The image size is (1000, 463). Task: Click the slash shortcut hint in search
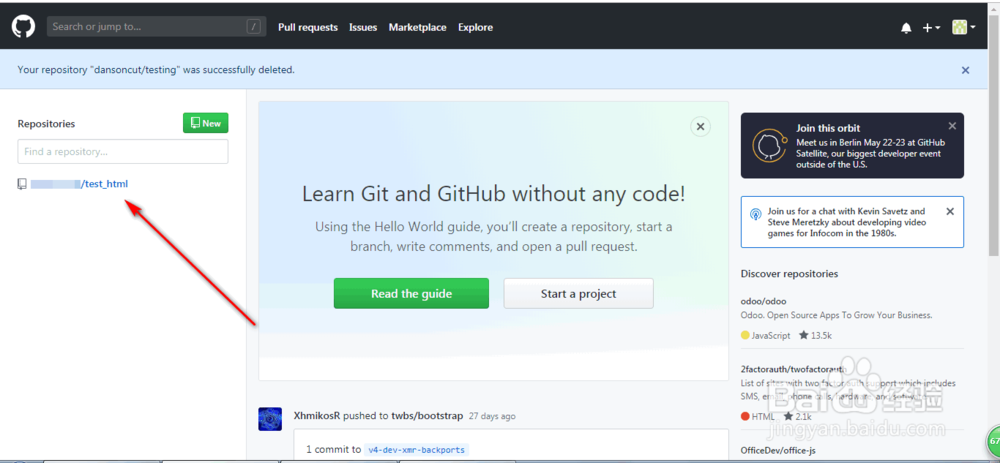[x=254, y=27]
